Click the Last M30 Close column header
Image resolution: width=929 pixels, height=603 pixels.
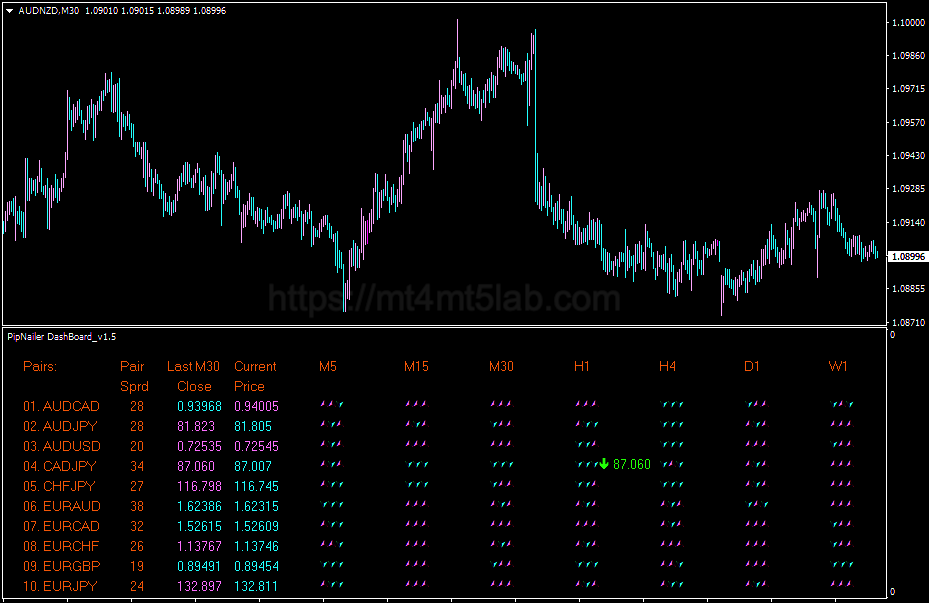click(x=193, y=376)
